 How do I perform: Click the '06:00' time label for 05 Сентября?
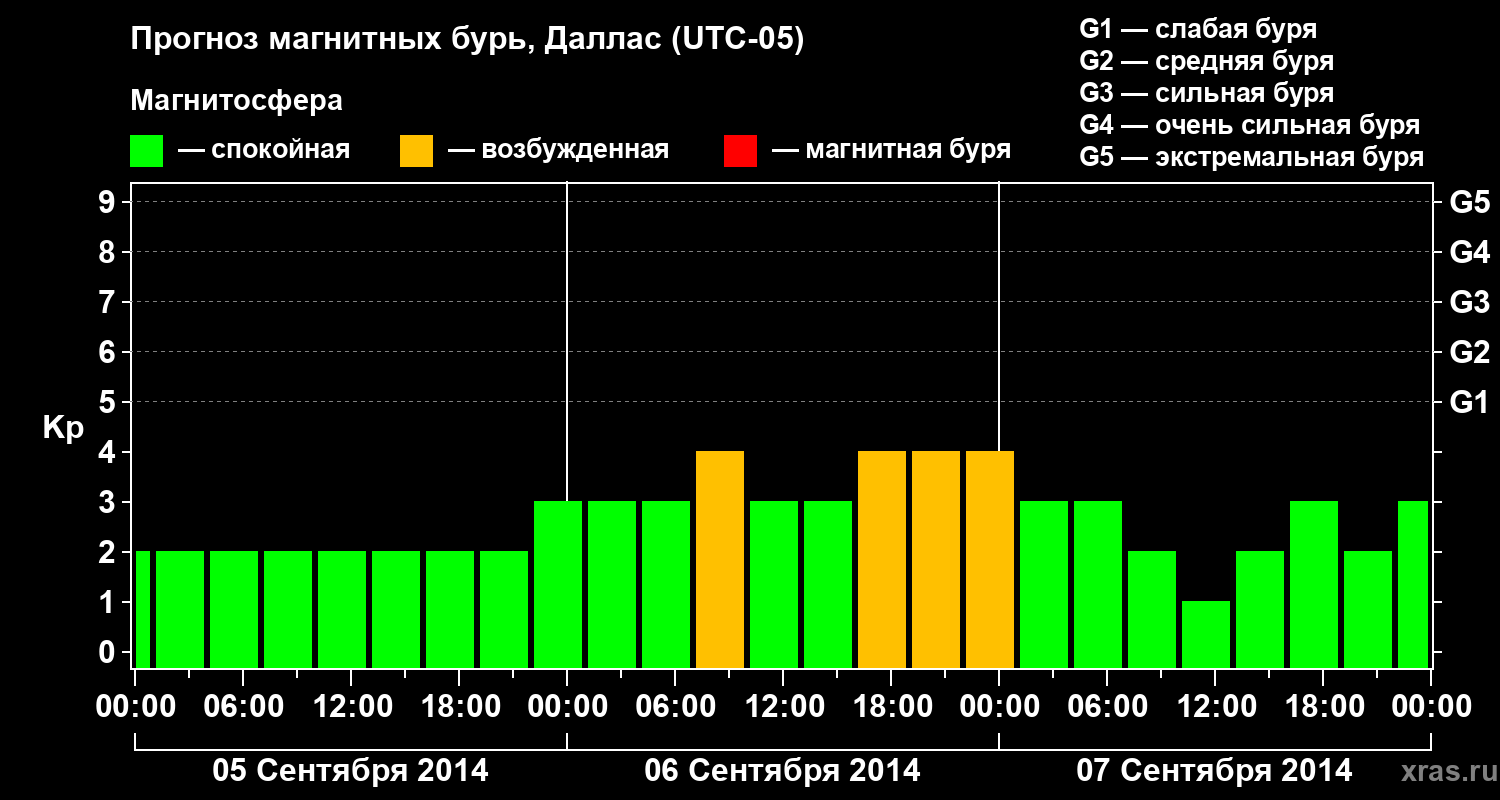pyautogui.click(x=243, y=707)
